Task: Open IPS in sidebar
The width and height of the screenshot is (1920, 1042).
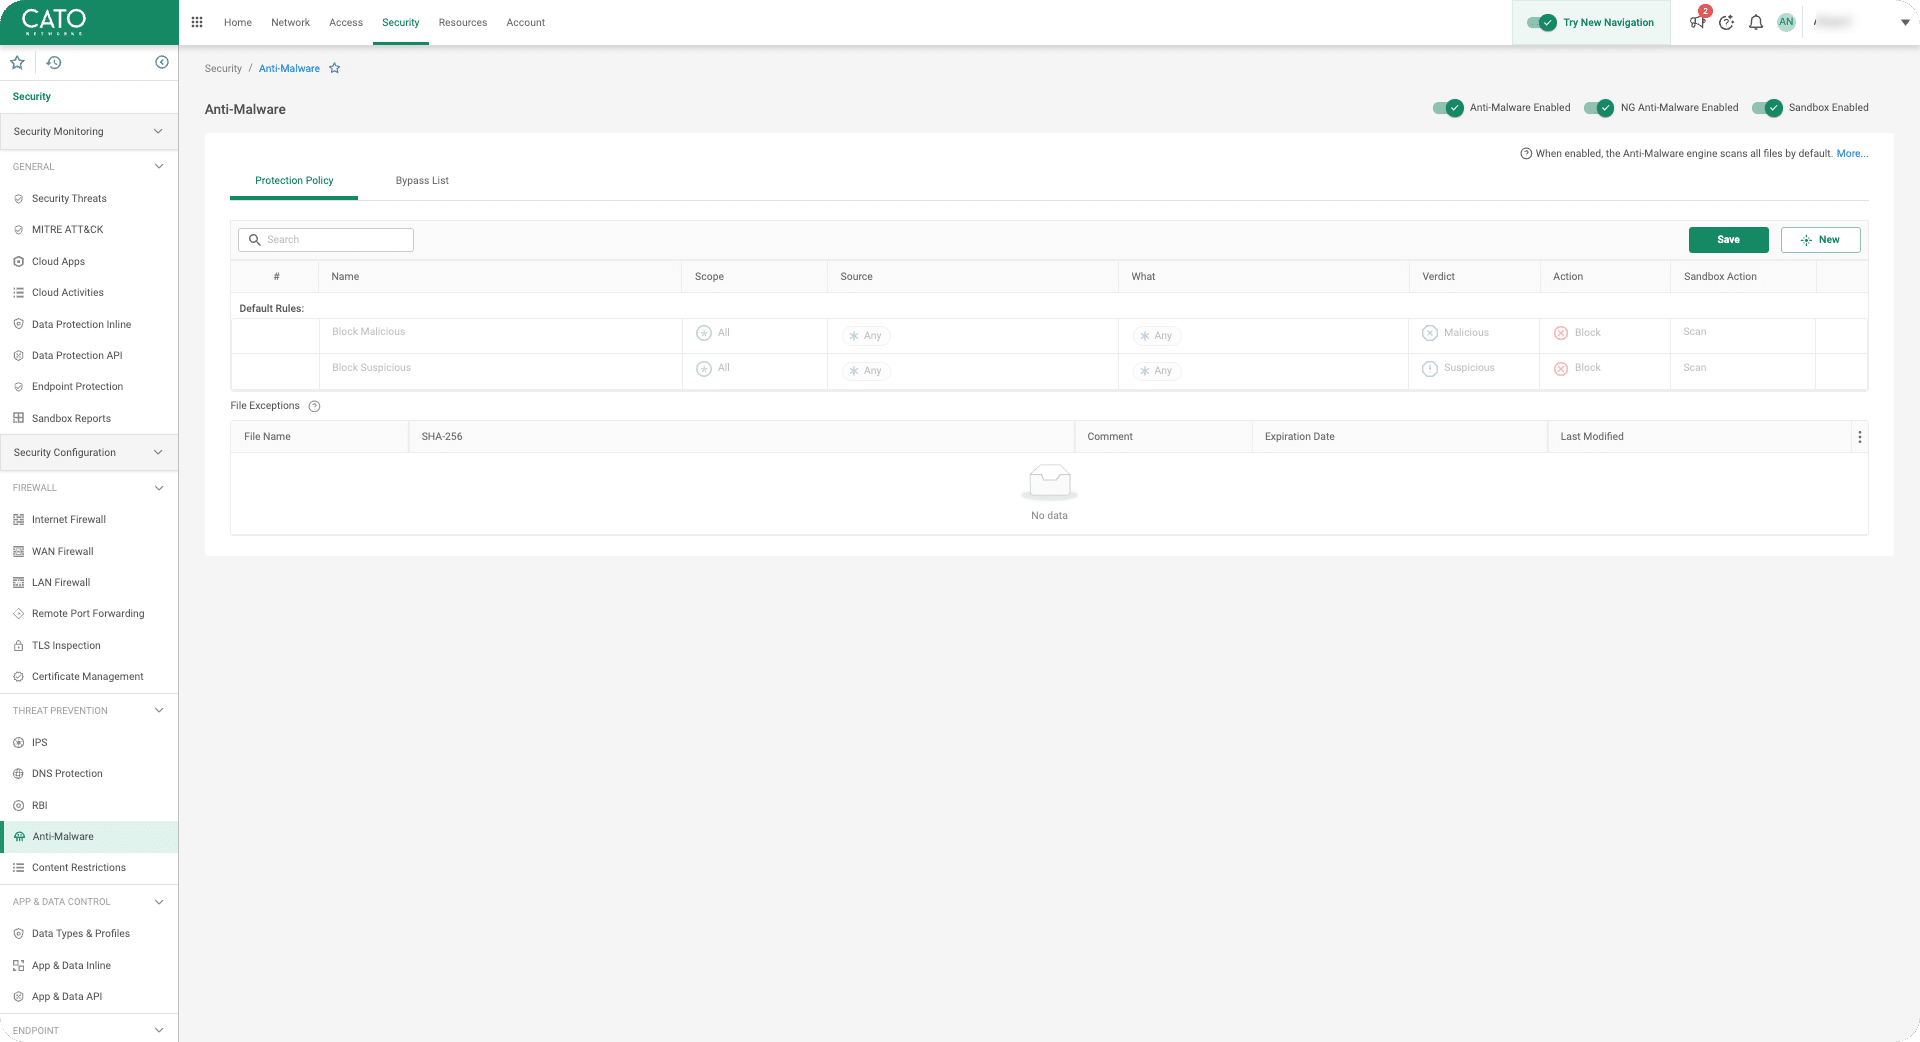Action: [40, 743]
